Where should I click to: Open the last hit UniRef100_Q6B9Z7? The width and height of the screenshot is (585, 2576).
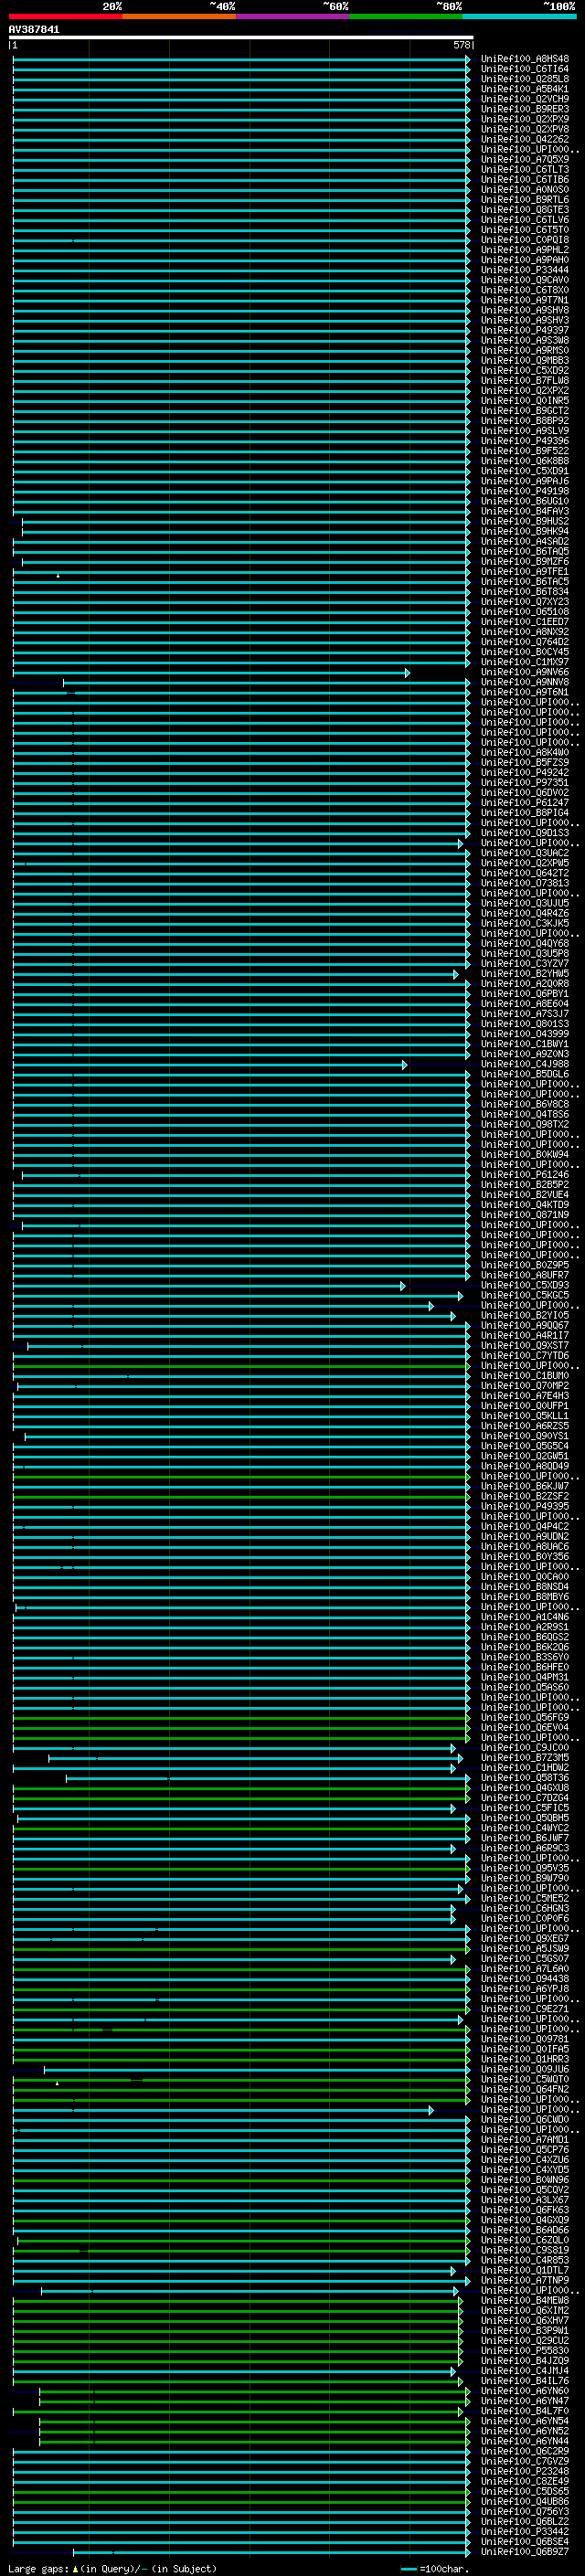(x=525, y=2552)
